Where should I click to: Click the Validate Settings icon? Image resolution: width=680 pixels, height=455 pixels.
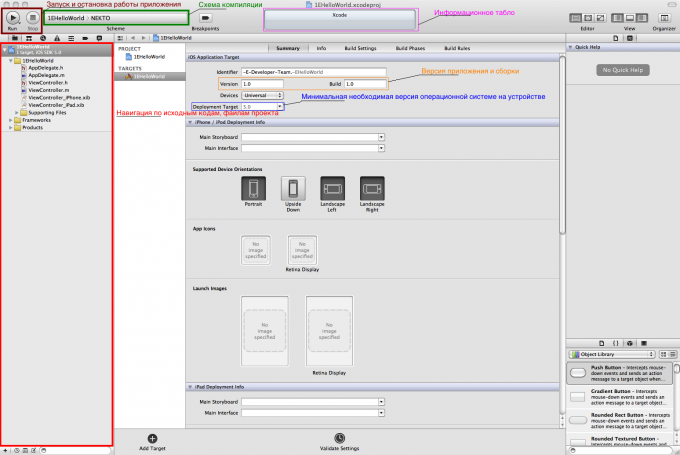[x=340, y=438]
